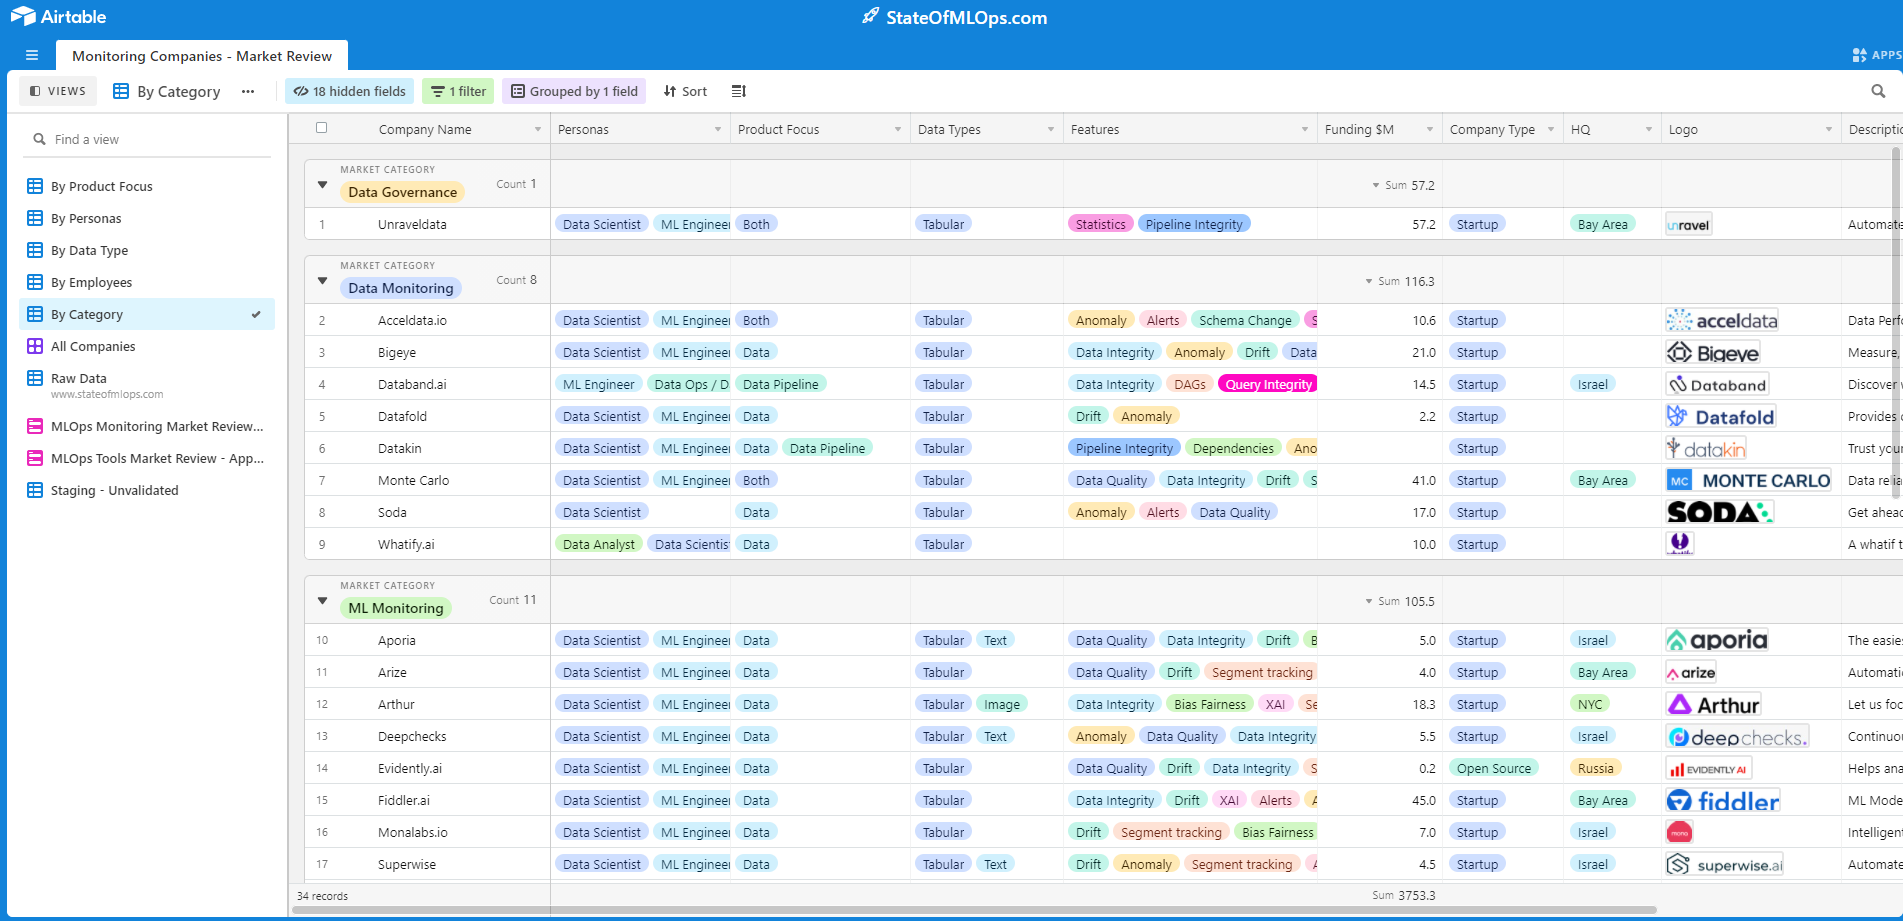This screenshot has height=921, width=1903.
Task: Open the Monalabs.io red logo thumbnail
Action: coord(1679,832)
